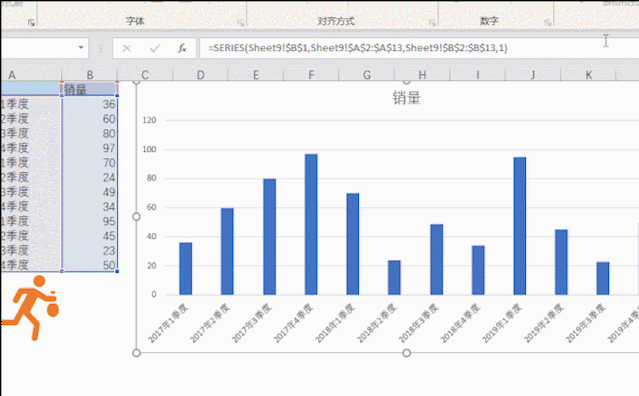Click the 2018年3季度 bar in chart
The width and height of the screenshot is (639, 396).
[436, 260]
